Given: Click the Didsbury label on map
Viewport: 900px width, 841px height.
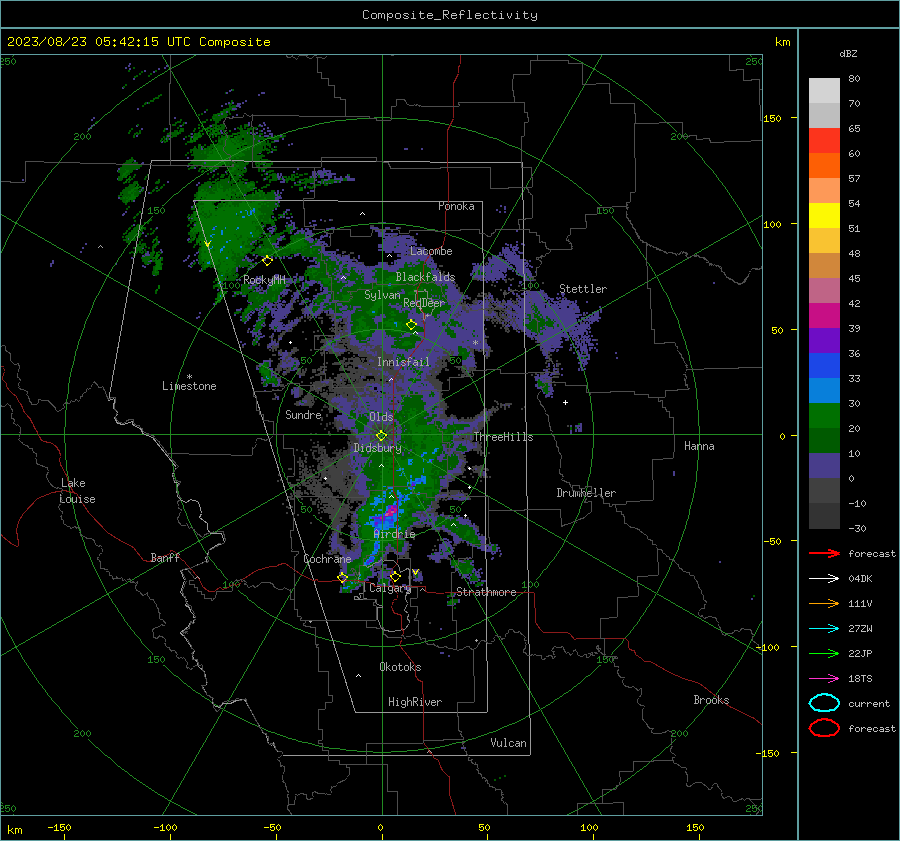Looking at the screenshot, I should click(377, 448).
